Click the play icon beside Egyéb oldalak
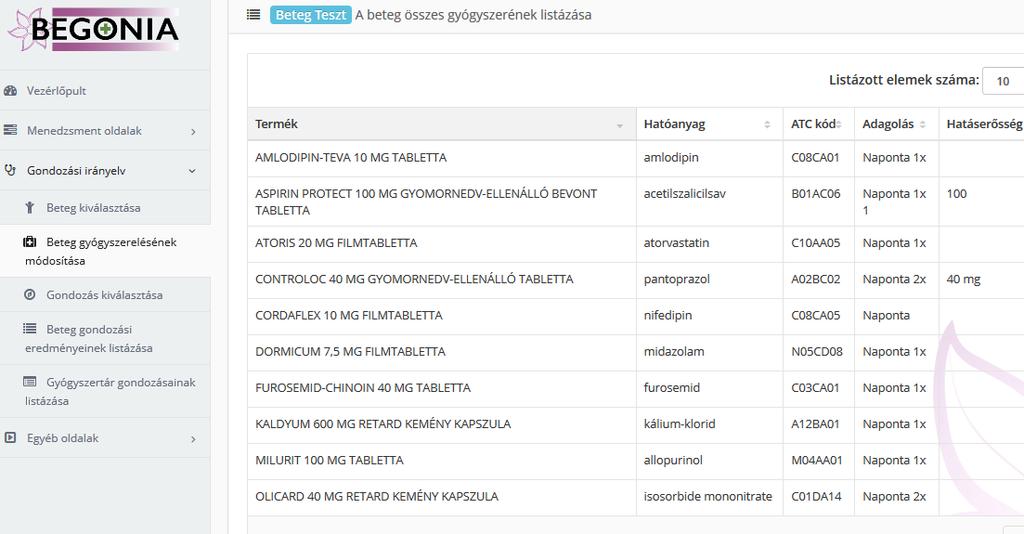The image size is (1024, 534). [10, 437]
